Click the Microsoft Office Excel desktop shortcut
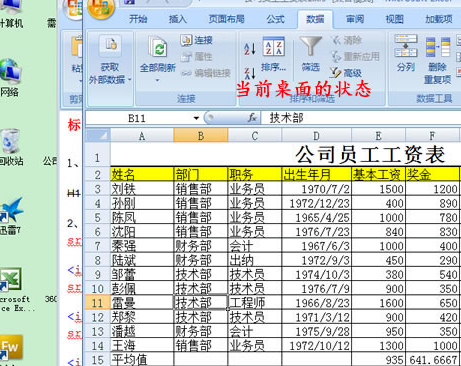Image resolution: width=461 pixels, height=366 pixels. pos(11,279)
